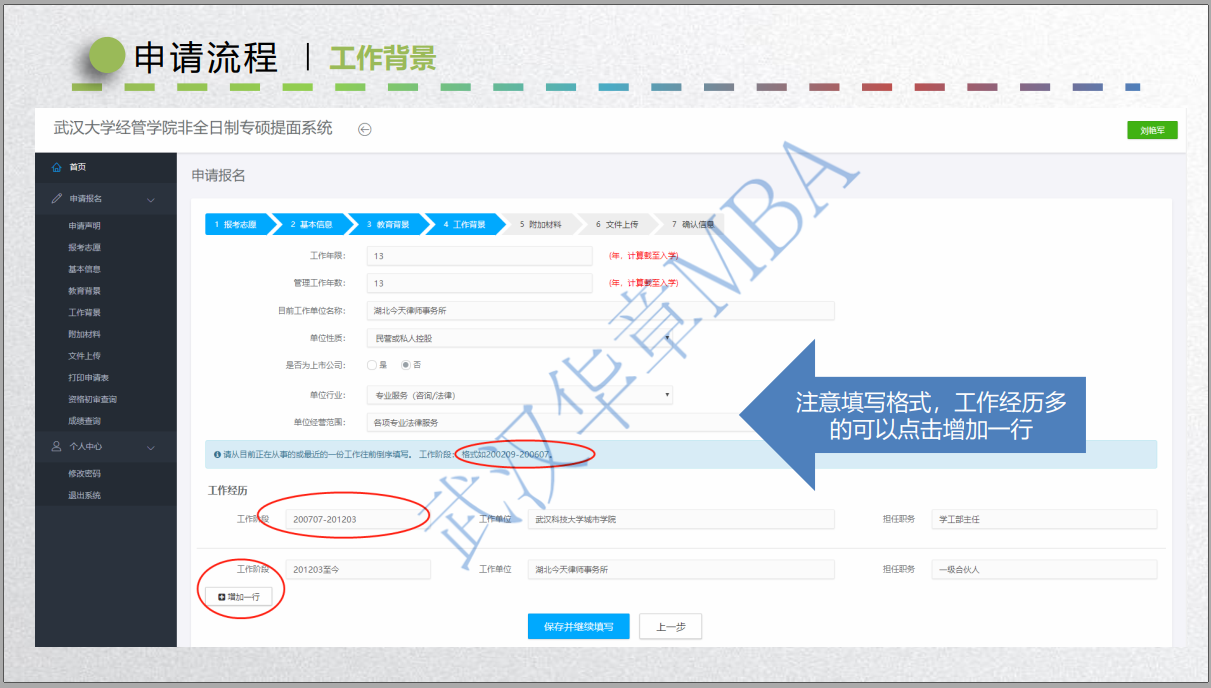Open the 单位性质 dropdown
Screen dimensions: 1211x688
519,338
